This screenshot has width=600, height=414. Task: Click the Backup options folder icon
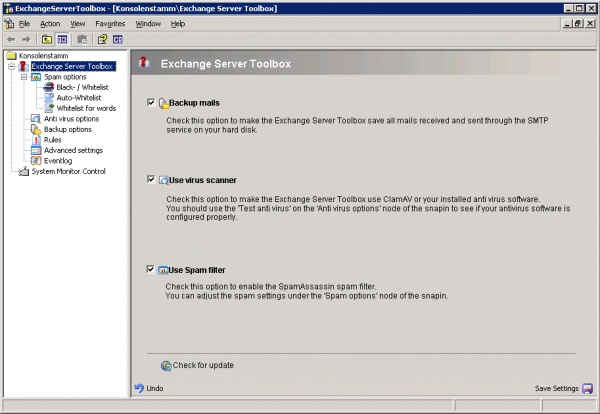pyautogui.click(x=36, y=129)
